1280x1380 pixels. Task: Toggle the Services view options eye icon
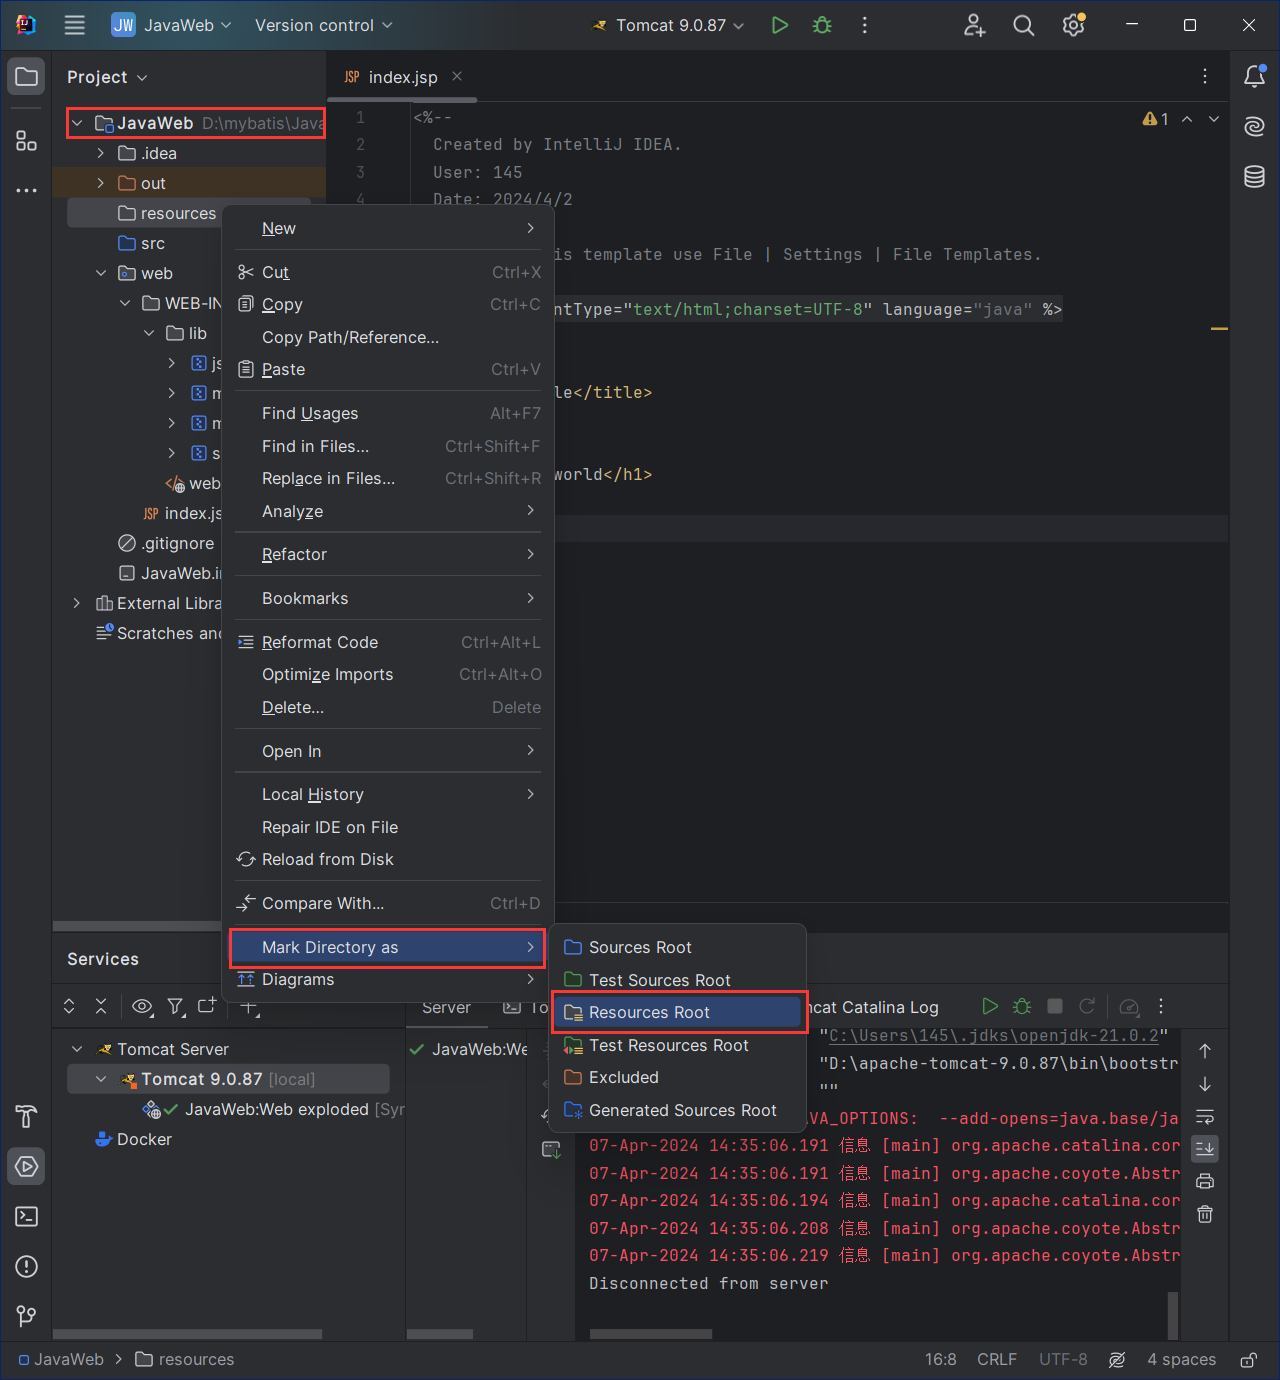pos(142,1006)
